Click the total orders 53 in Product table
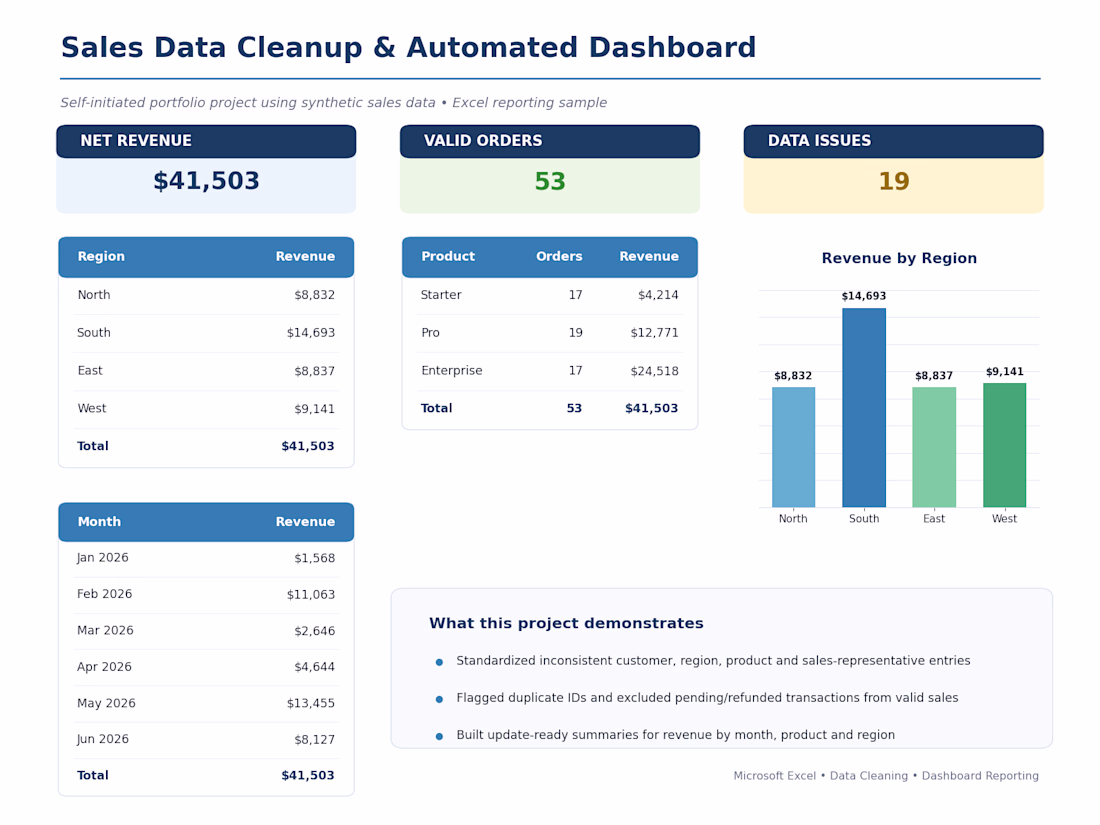 tap(575, 408)
